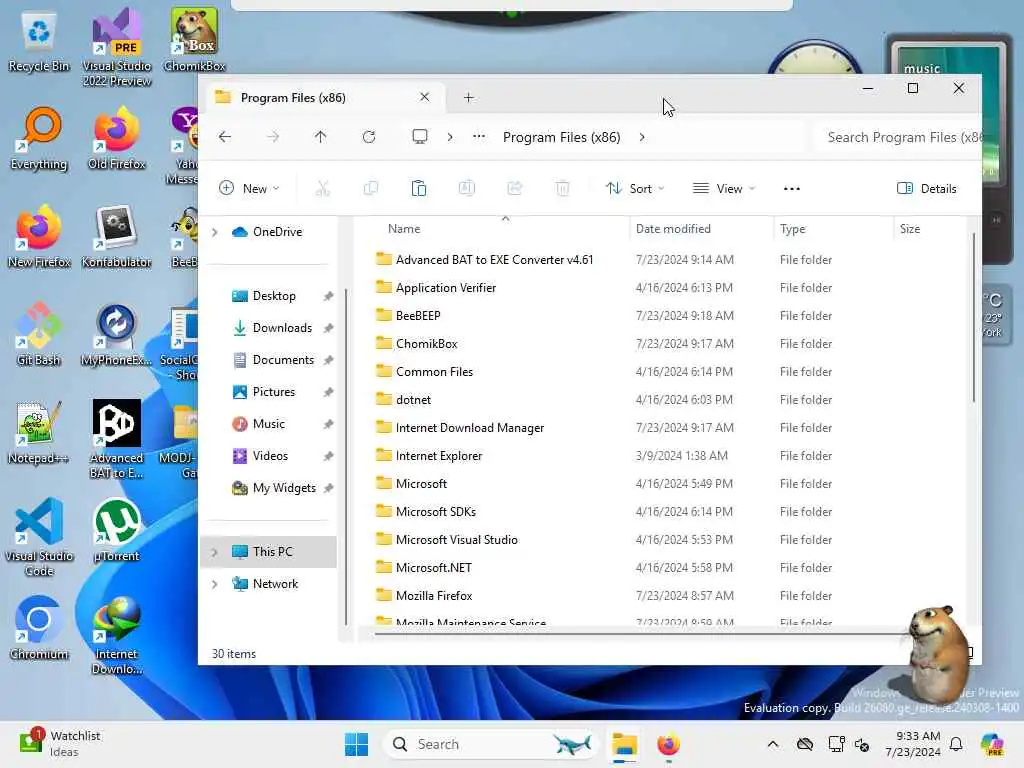Show hidden breadcrumb path via the ellipsis
This screenshot has height=768, width=1024.
(479, 137)
